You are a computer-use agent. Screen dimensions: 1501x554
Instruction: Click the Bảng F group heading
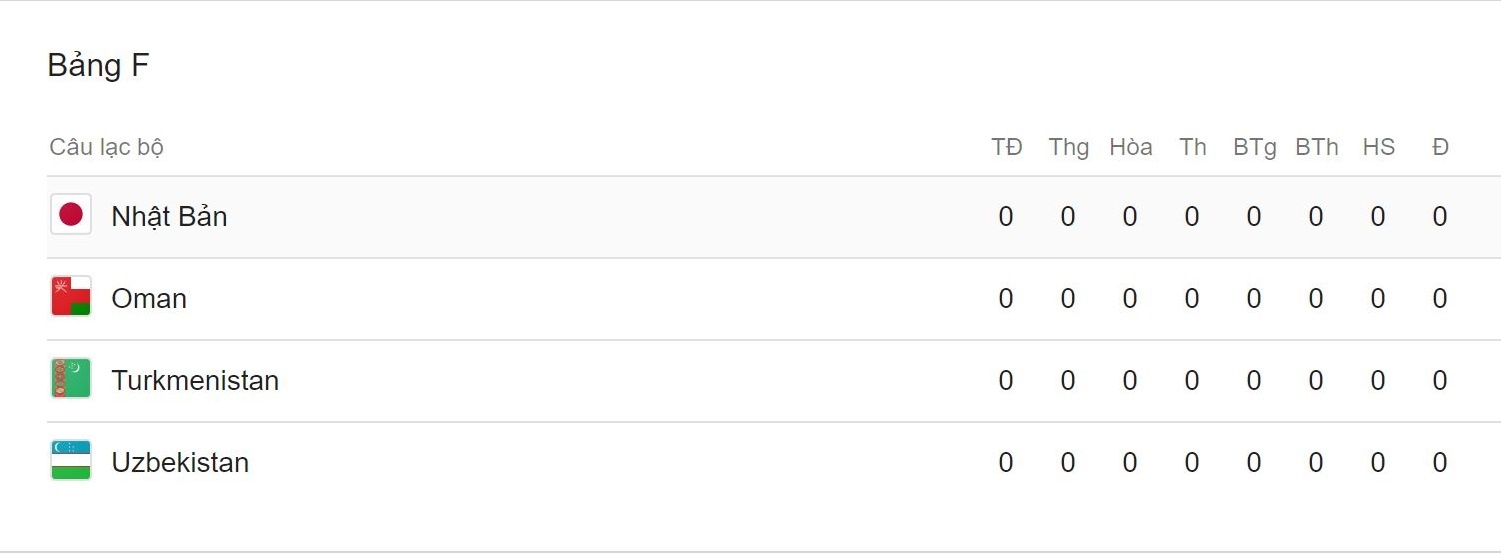point(98,66)
